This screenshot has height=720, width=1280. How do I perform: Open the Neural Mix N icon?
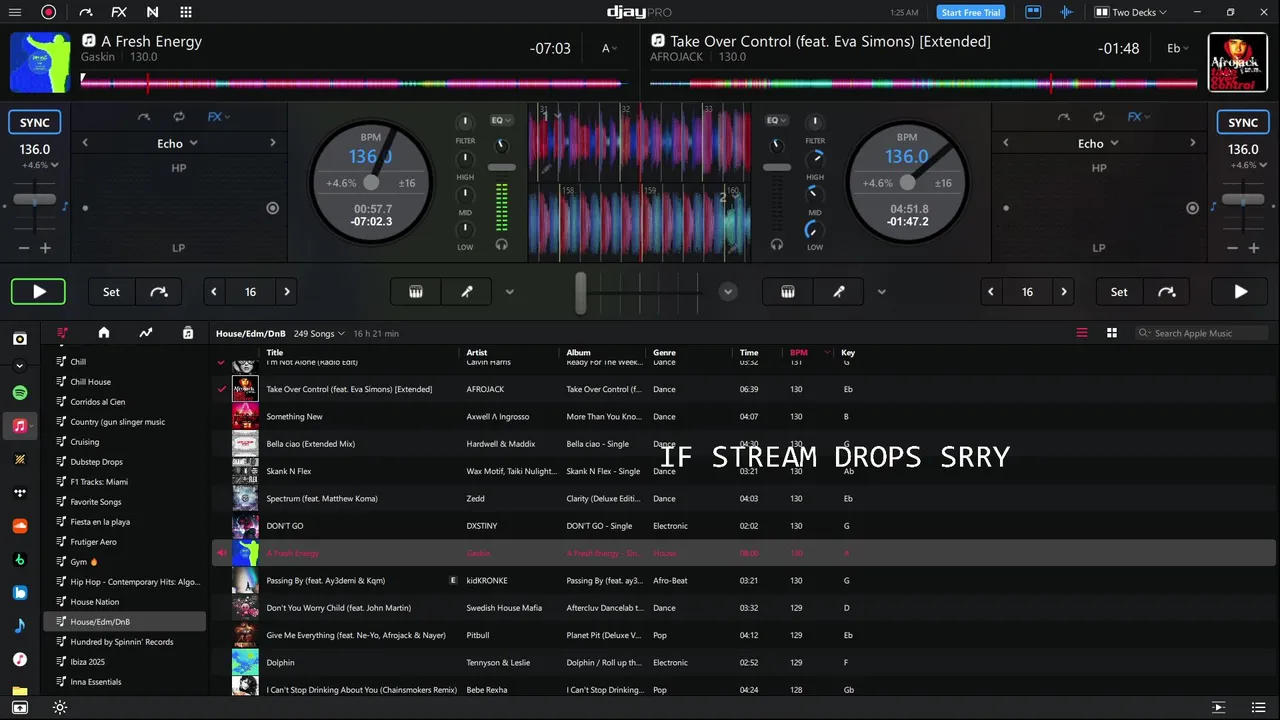[x=152, y=12]
